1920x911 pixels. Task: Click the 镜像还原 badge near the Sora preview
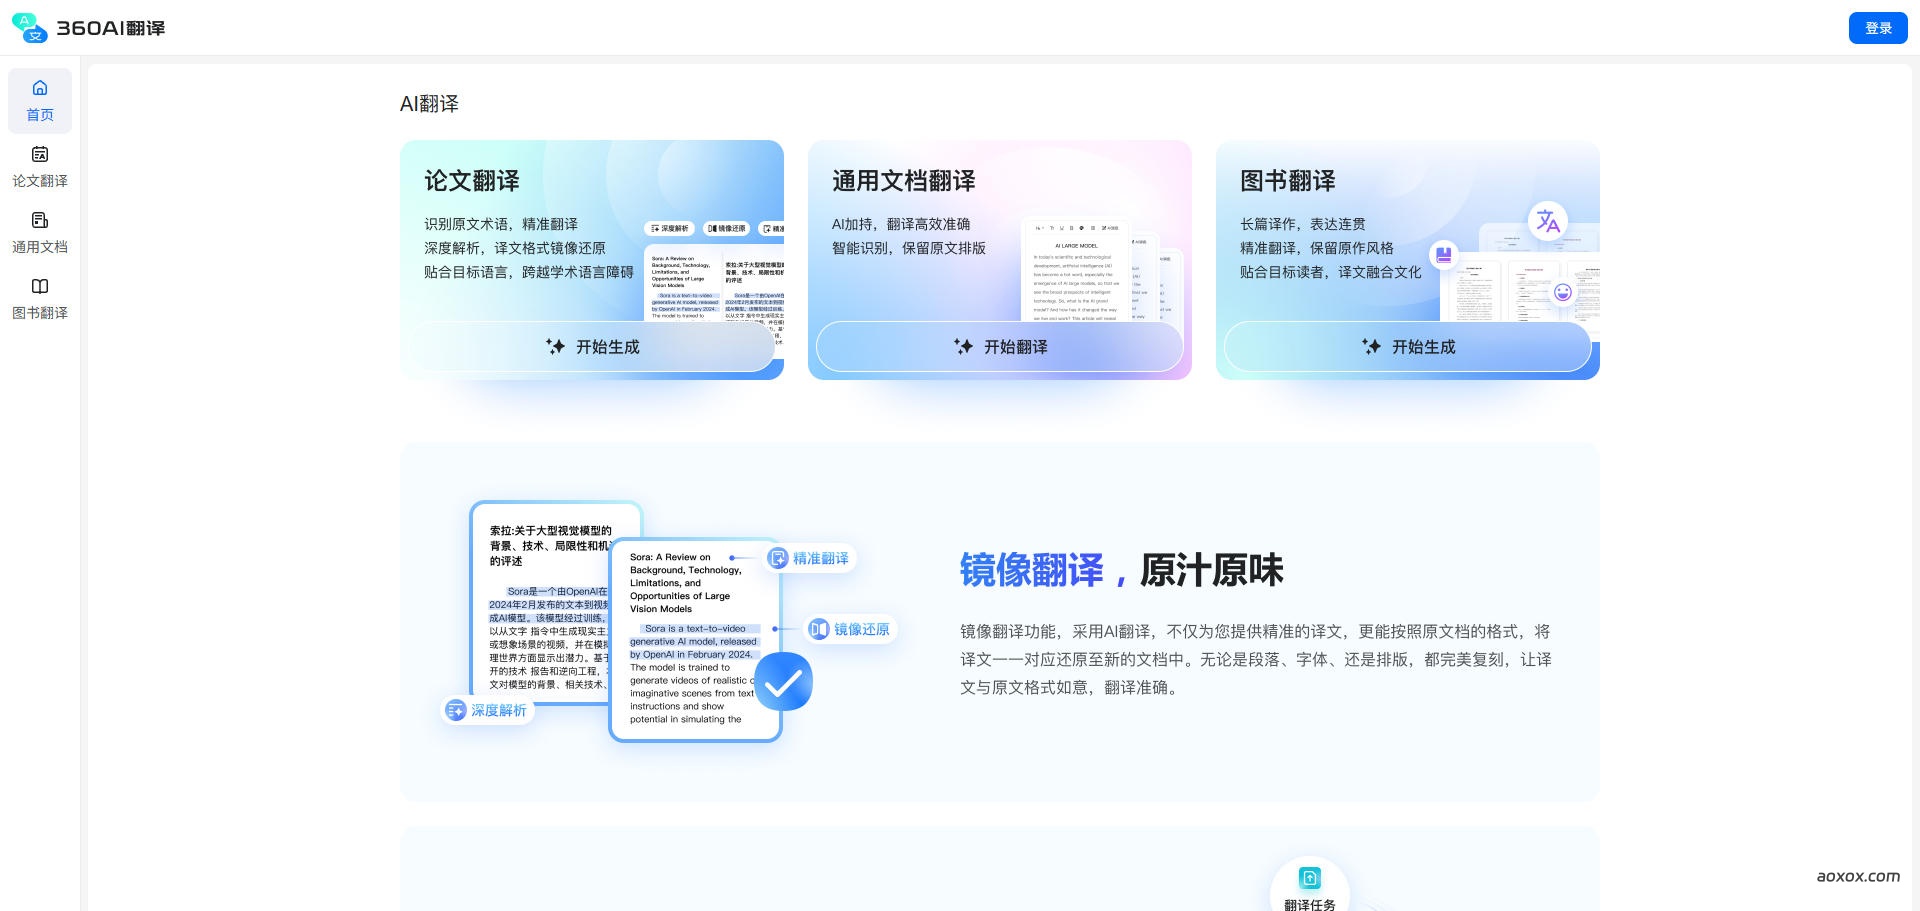click(850, 629)
